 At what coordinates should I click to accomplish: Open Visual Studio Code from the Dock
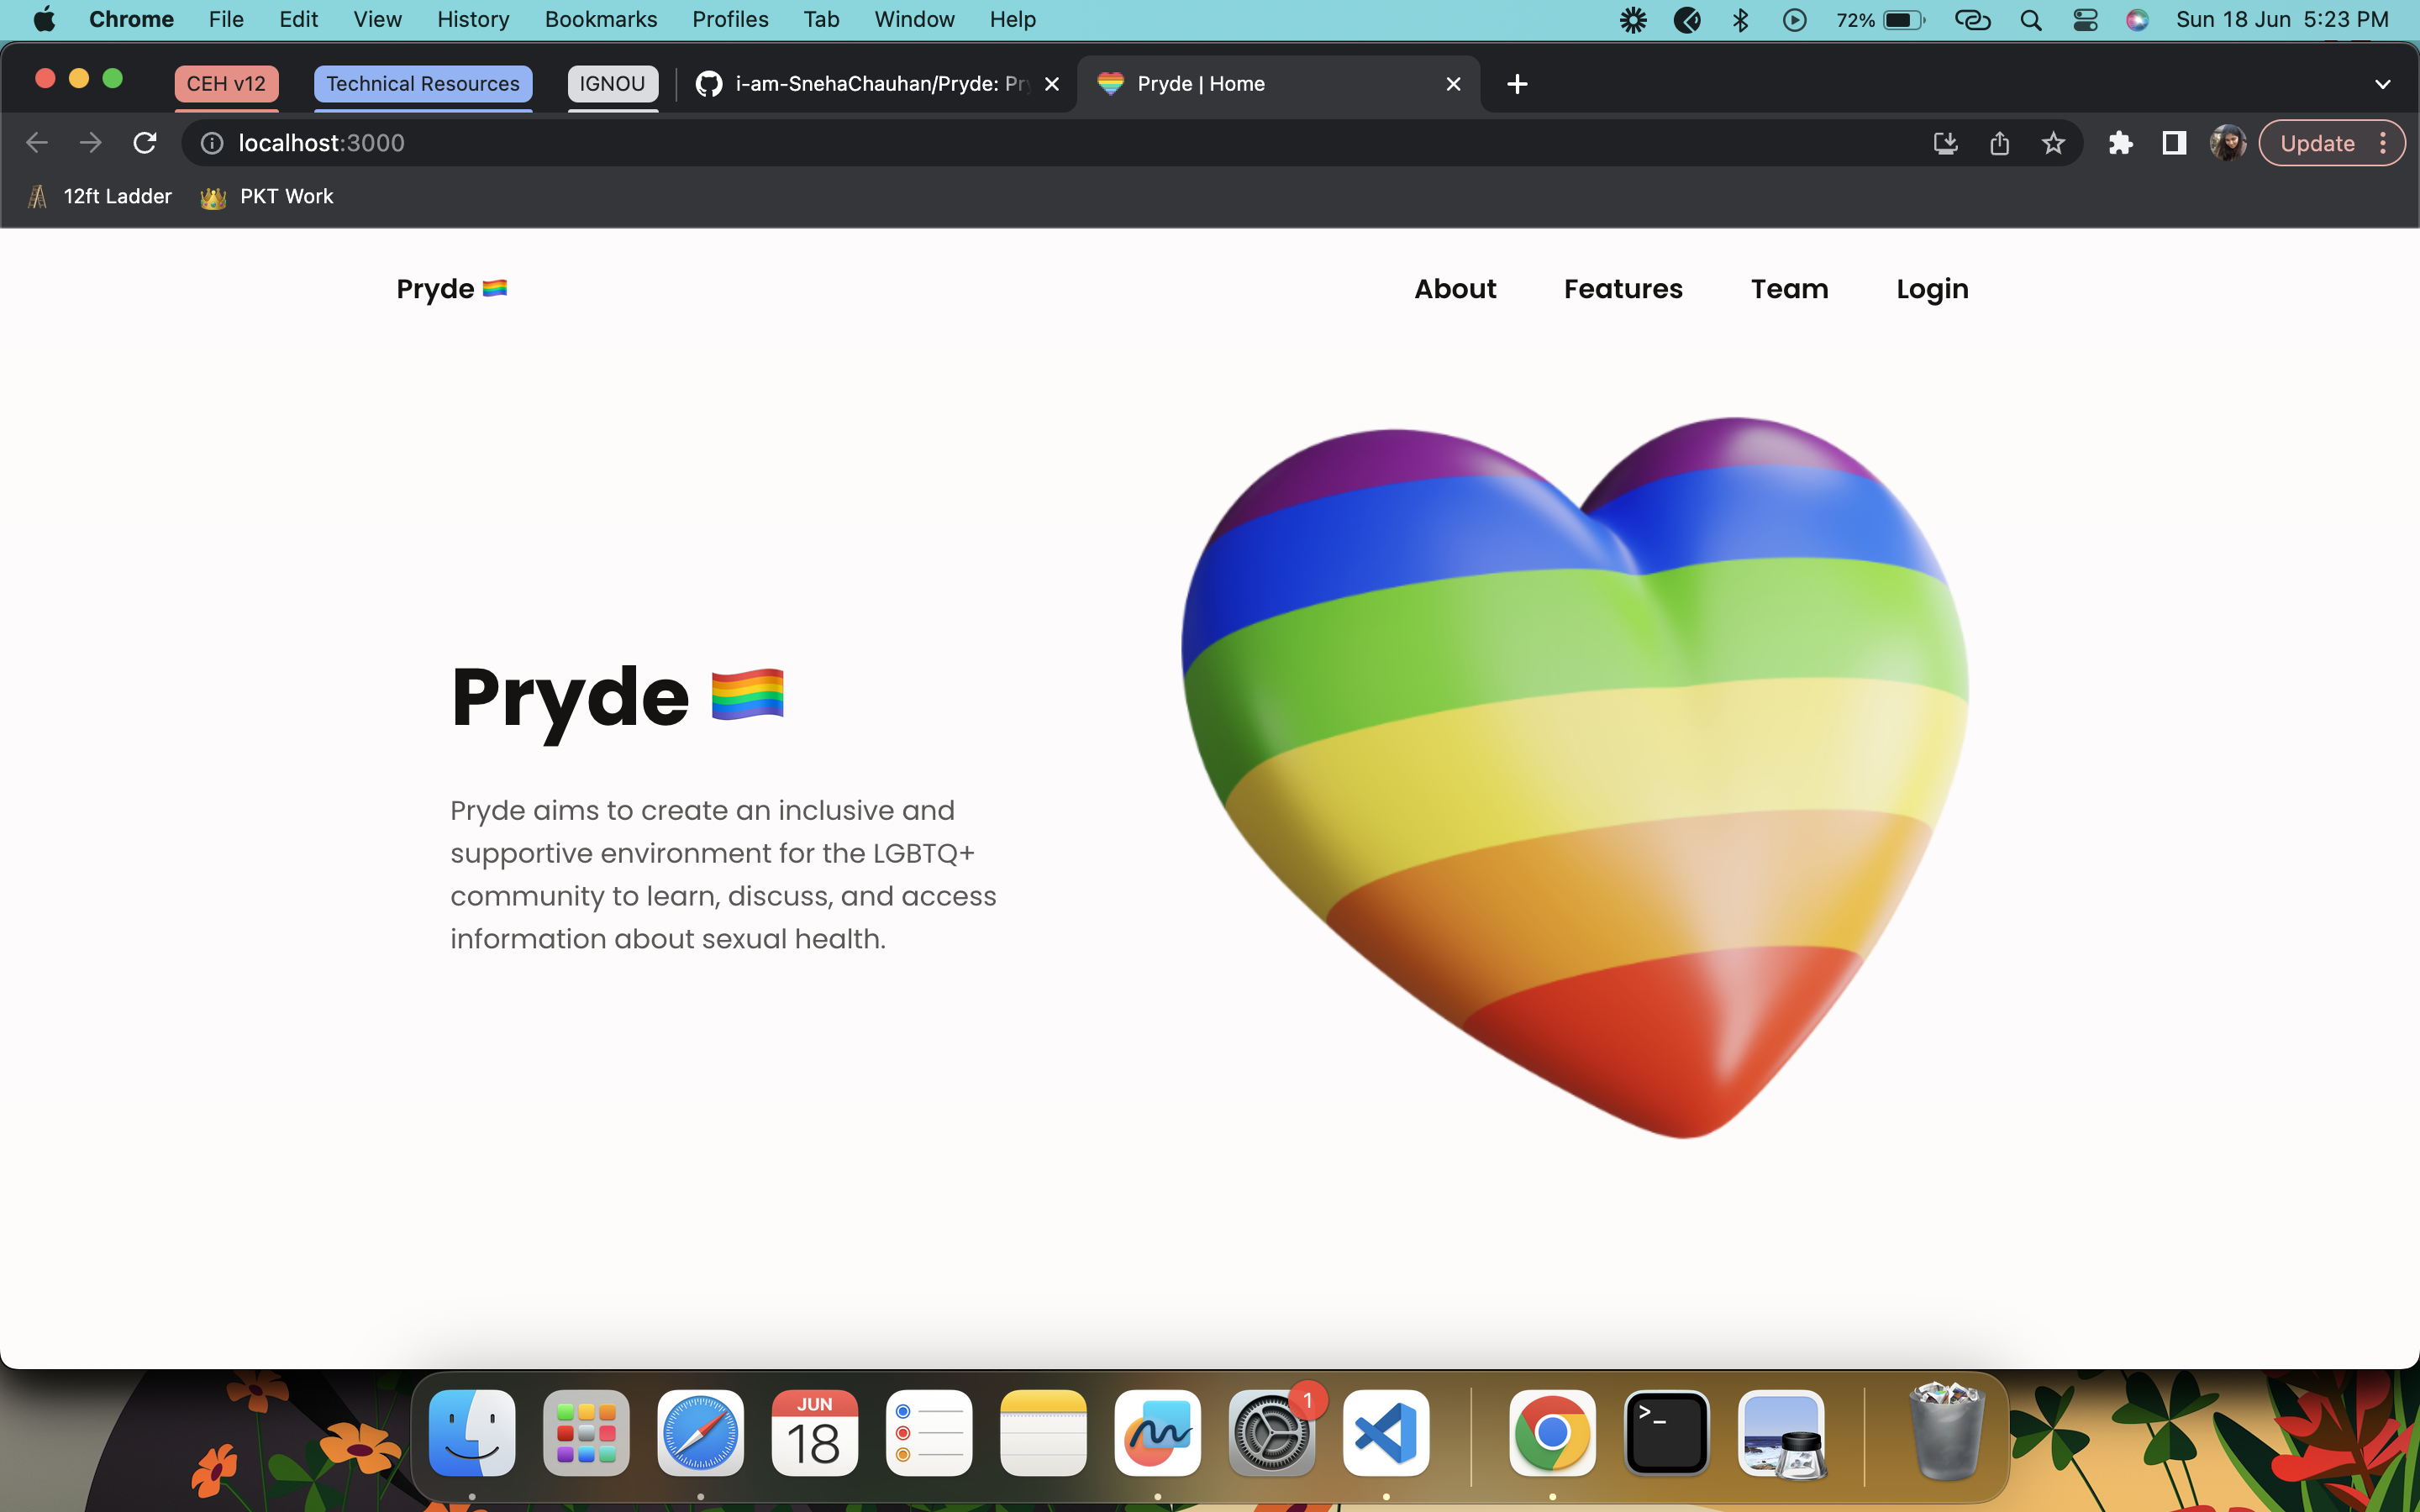pyautogui.click(x=1386, y=1433)
